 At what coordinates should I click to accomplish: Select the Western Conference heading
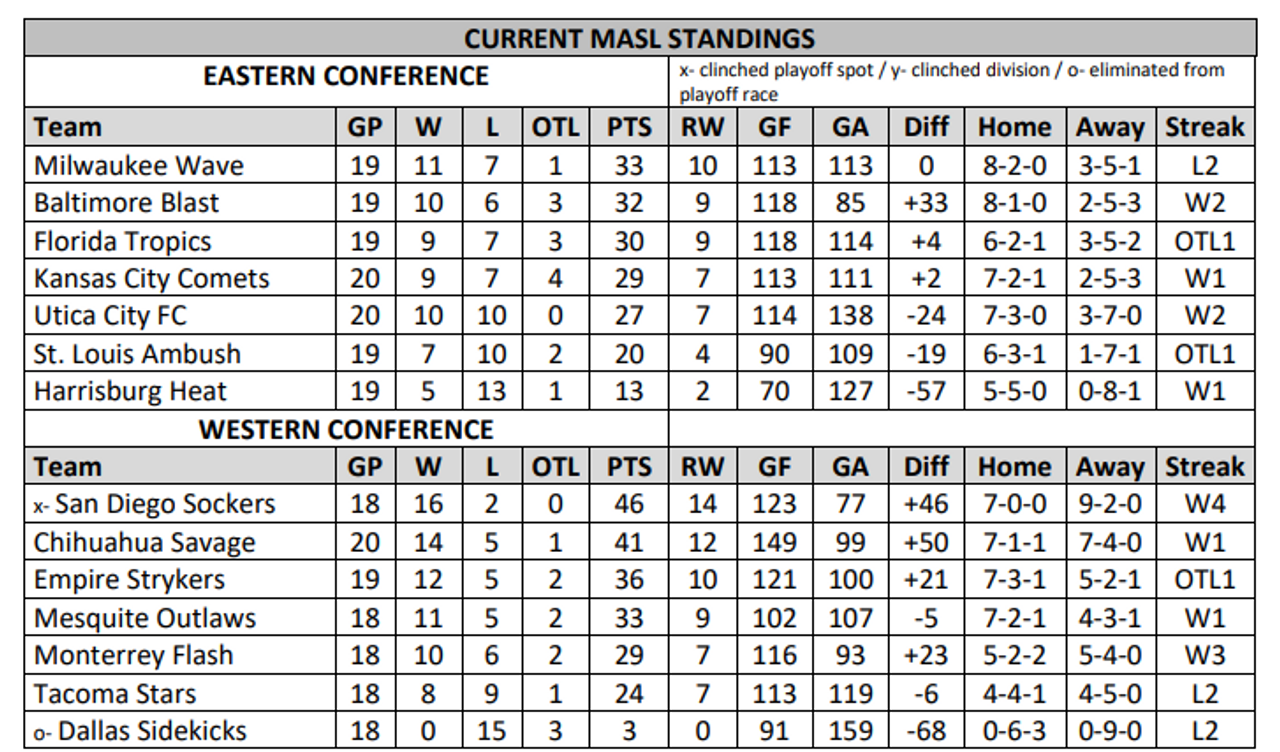(x=346, y=430)
